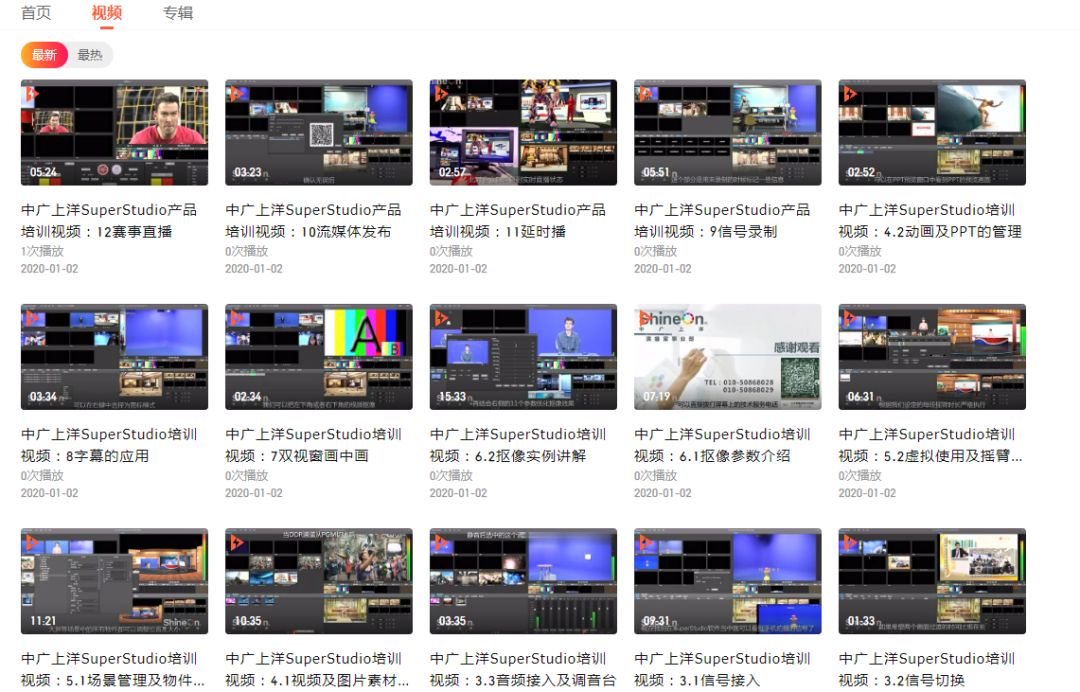Open thumbnail of 4.1视频及图片素材 video
This screenshot has height=692, width=1080.
(x=319, y=581)
